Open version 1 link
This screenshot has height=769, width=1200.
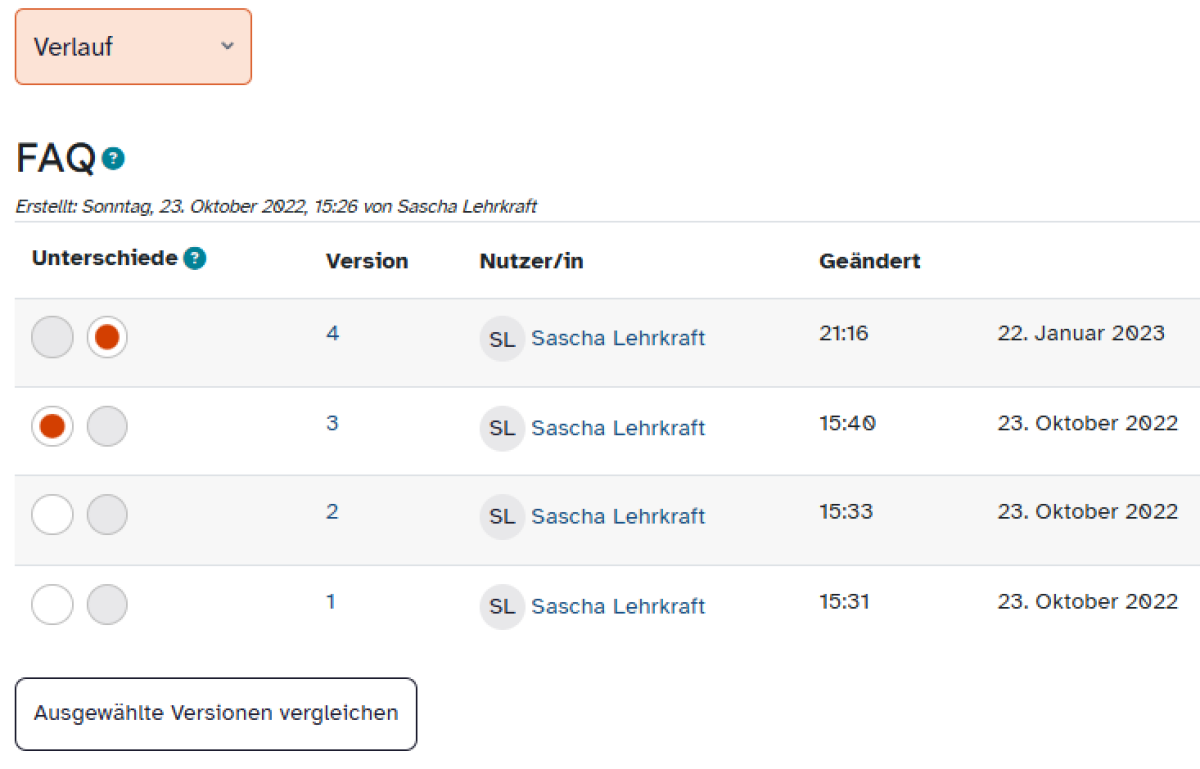(x=331, y=602)
